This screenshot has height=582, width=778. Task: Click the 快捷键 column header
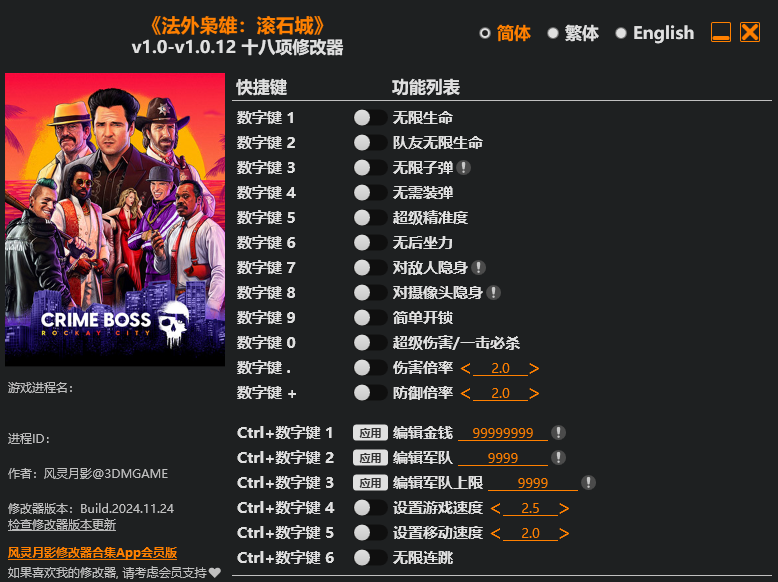(261, 87)
